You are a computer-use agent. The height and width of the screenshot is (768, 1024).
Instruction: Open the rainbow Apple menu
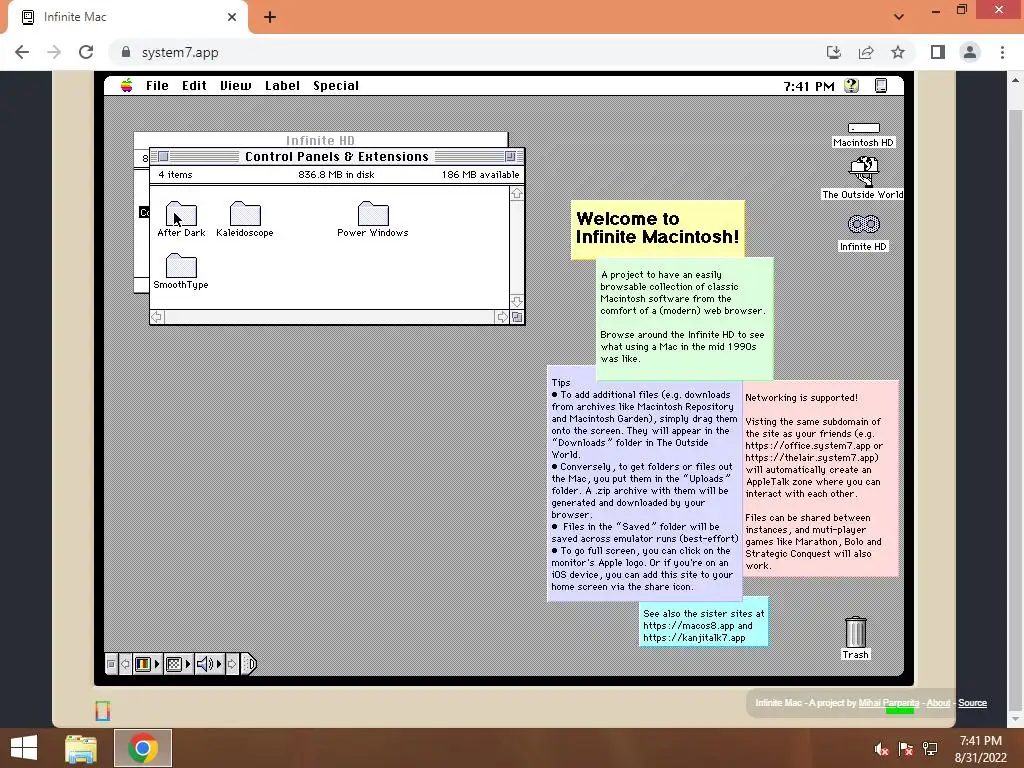click(x=127, y=86)
